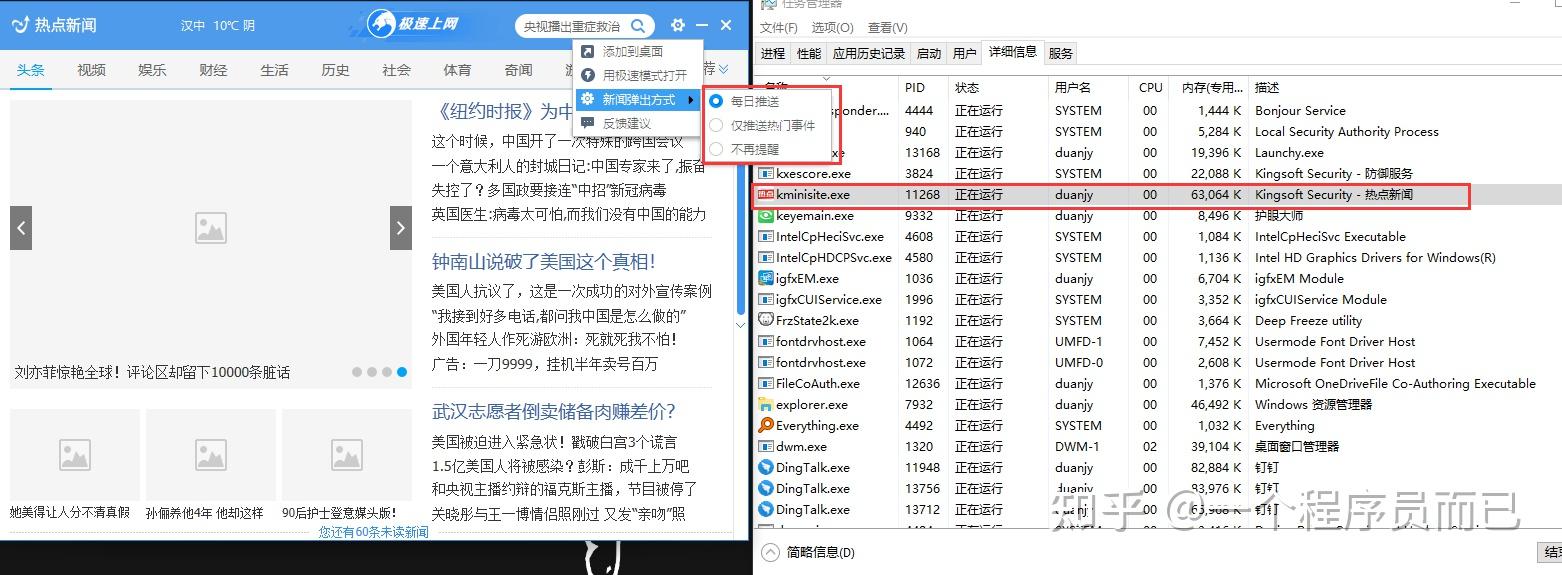This screenshot has width=1562, height=575.
Task: Open headline 武汉志愿者倒卖储备肉赚差价?
Action: click(x=554, y=412)
